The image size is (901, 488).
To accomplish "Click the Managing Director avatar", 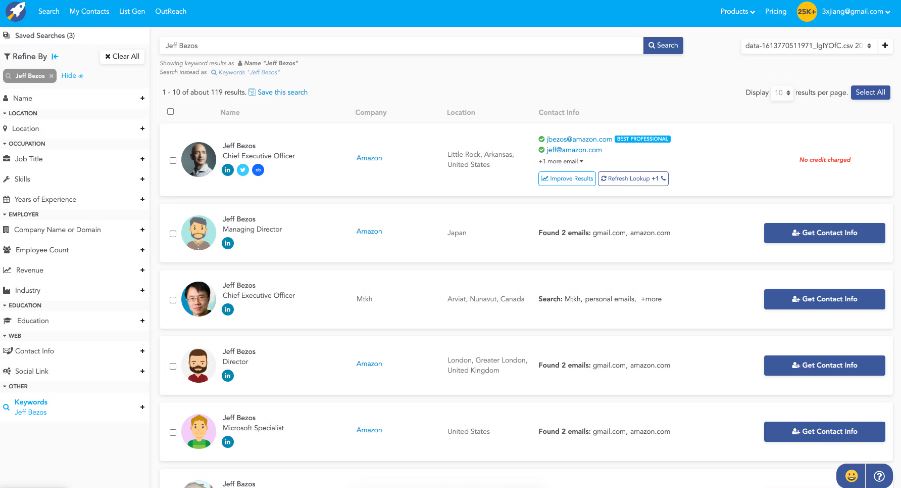I will (x=198, y=233).
